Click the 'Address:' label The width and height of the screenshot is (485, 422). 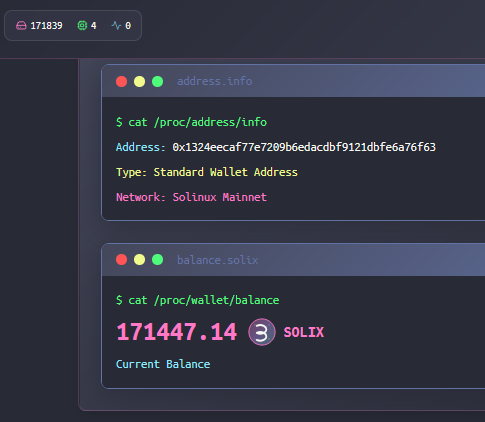pyautogui.click(x=140, y=147)
